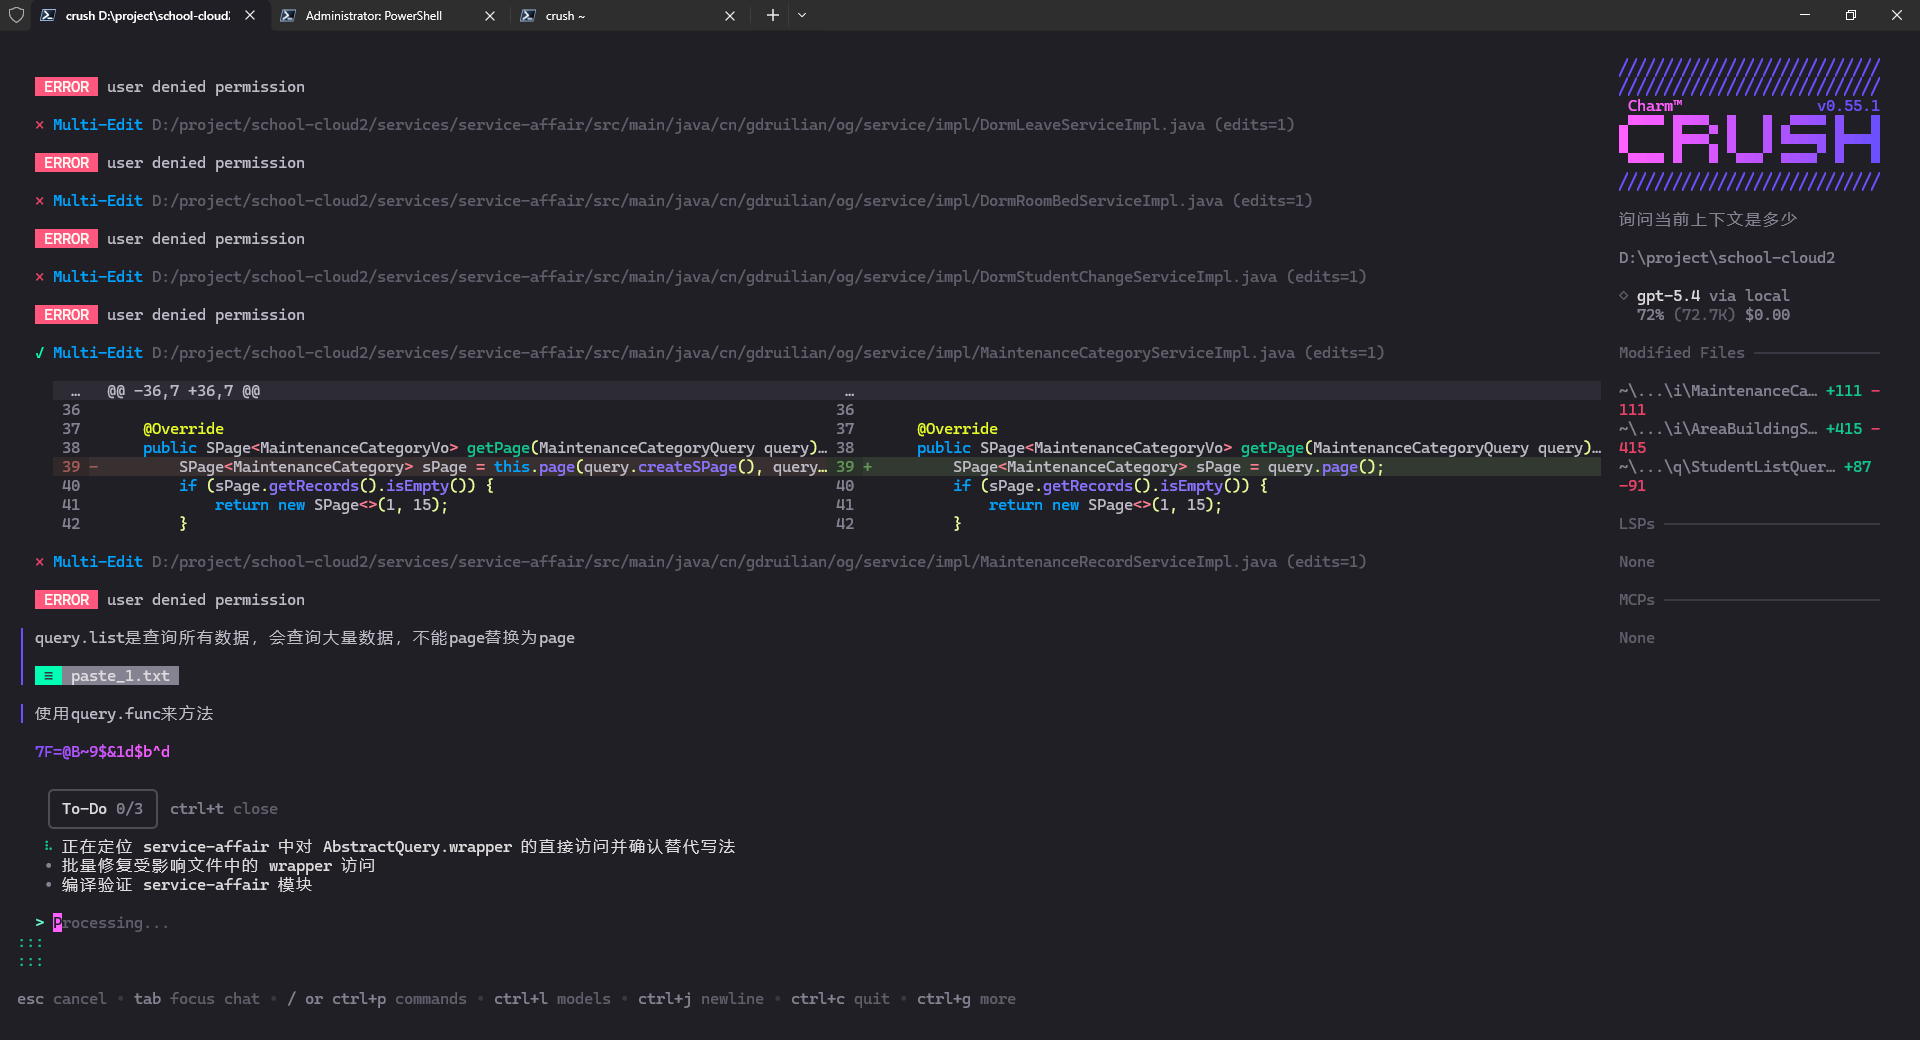This screenshot has width=1920, height=1040.
Task: Click the first ERROR badge
Action: (66, 87)
